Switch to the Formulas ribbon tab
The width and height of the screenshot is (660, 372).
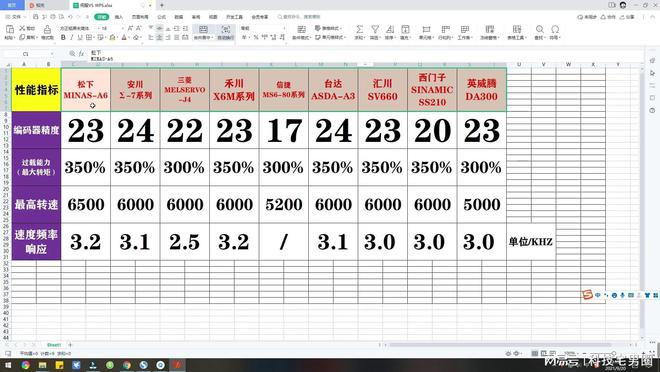(x=162, y=17)
